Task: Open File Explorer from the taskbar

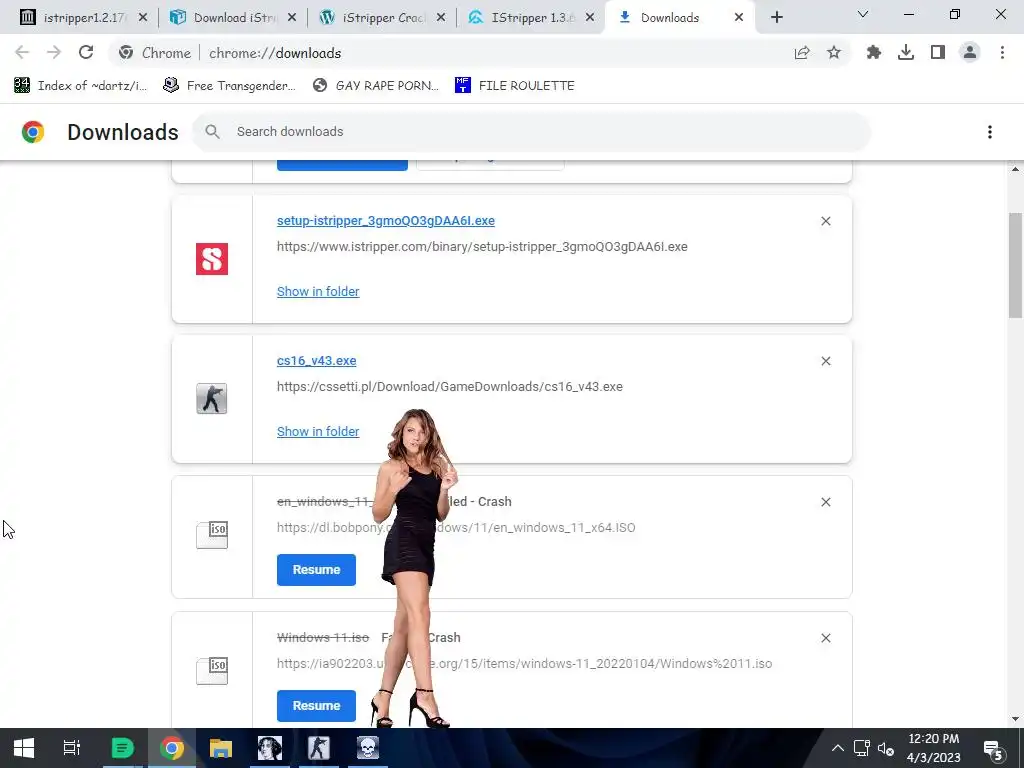Action: 221,748
